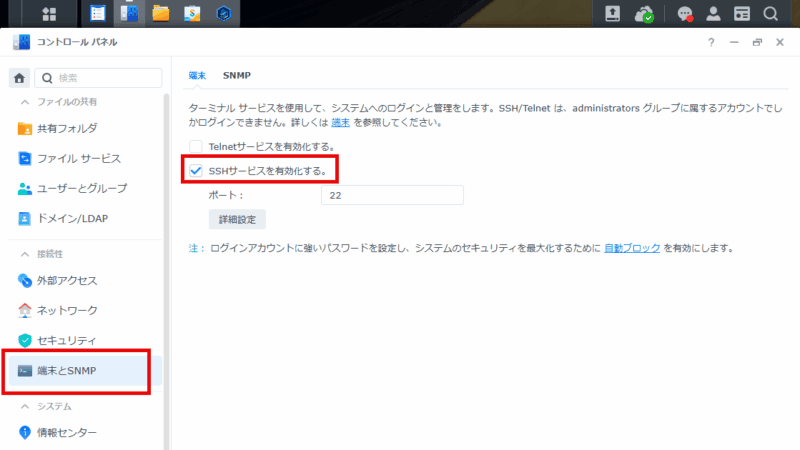Click the Control Panel home icon
This screenshot has width=800, height=450.
[19, 78]
